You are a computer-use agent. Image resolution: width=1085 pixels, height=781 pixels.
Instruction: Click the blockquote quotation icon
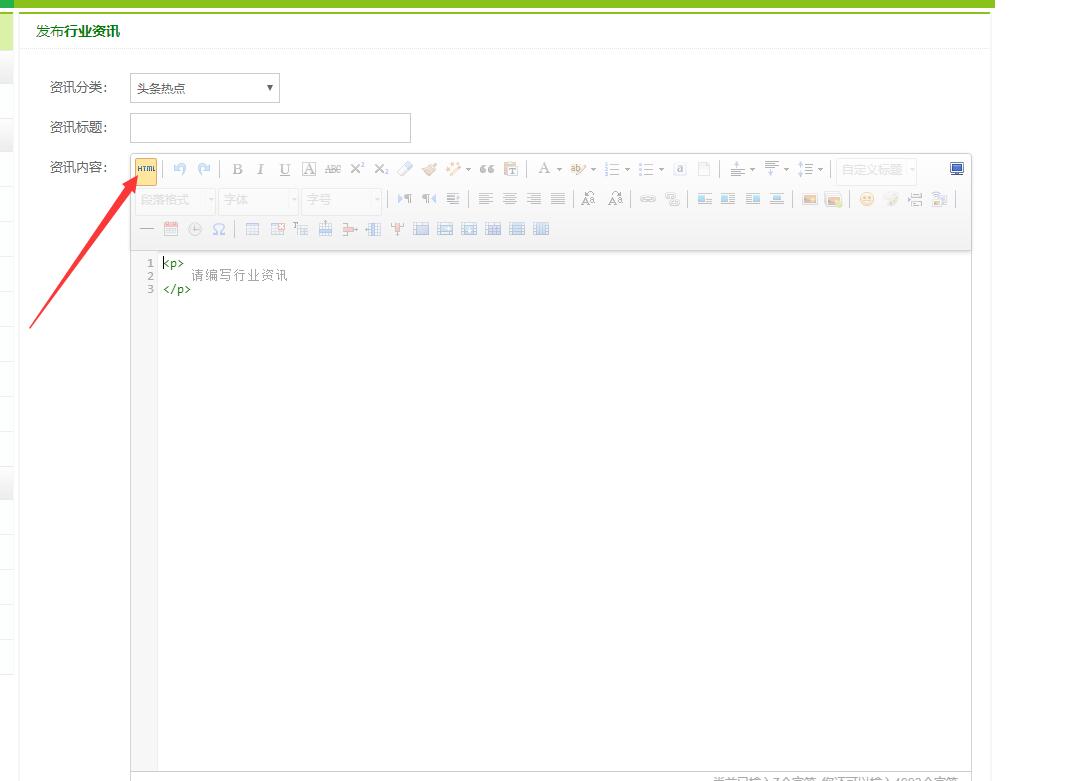(486, 170)
